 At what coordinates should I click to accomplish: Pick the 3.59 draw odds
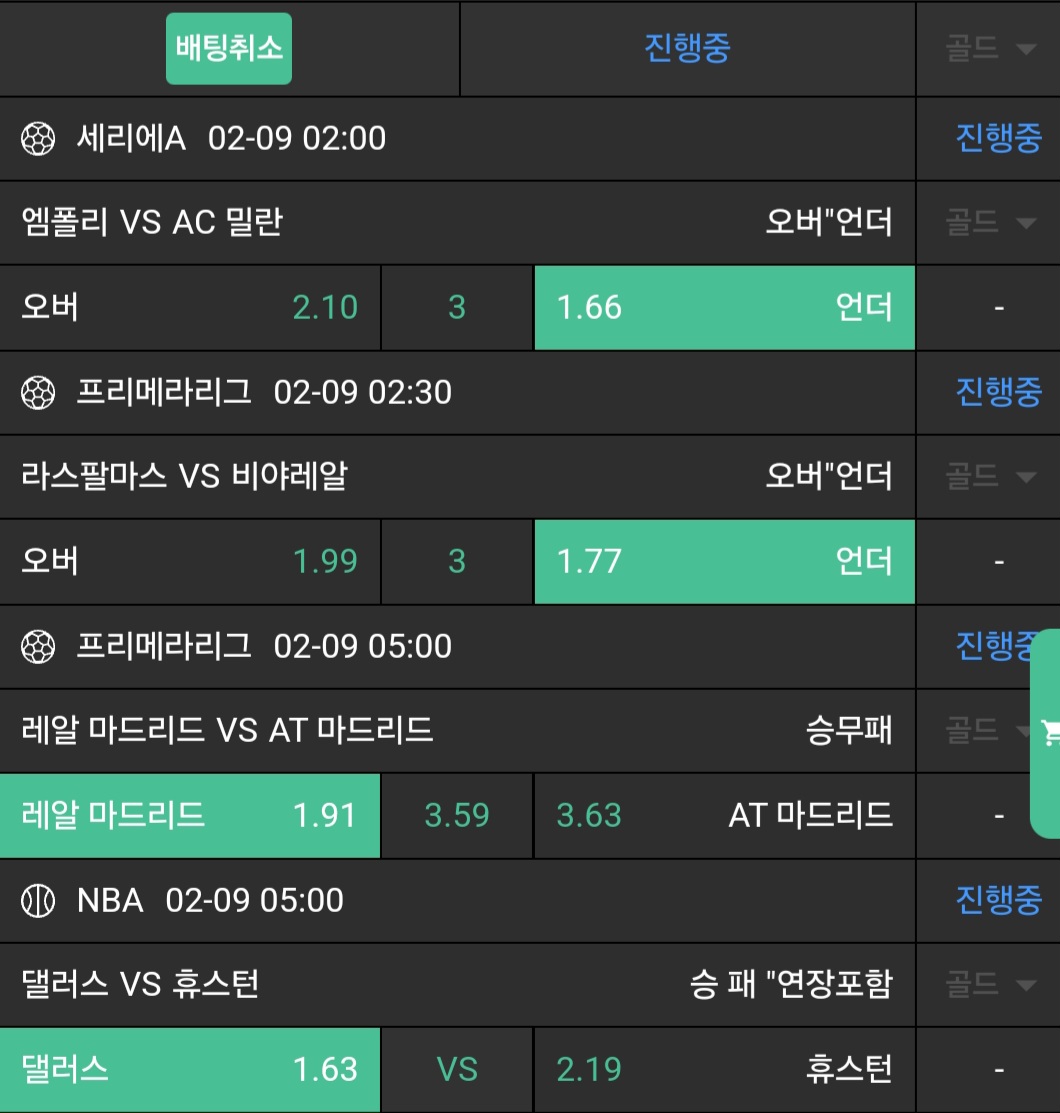(x=457, y=815)
